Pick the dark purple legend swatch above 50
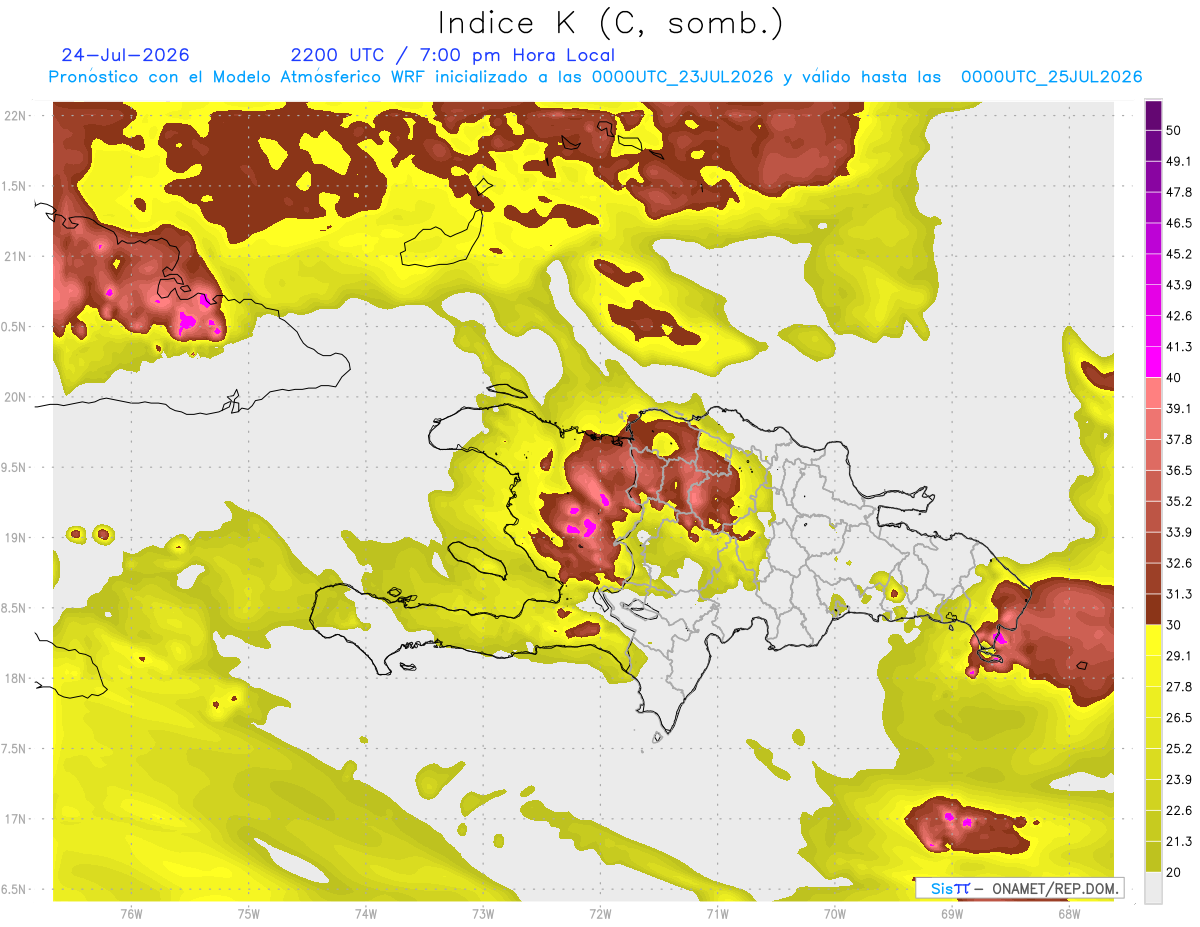This screenshot has height=927, width=1200. (1153, 115)
